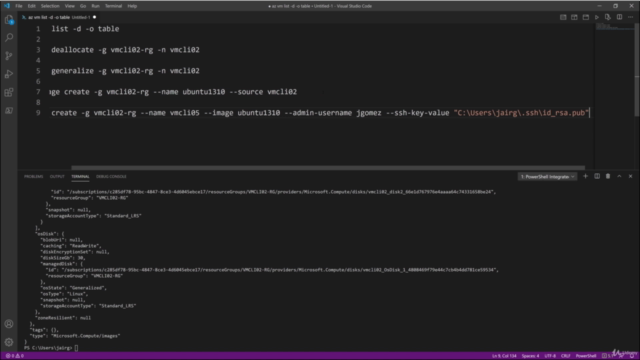The height and width of the screenshot is (360, 640).
Task: Click the first editor layout icon
Action: pos(563,17)
